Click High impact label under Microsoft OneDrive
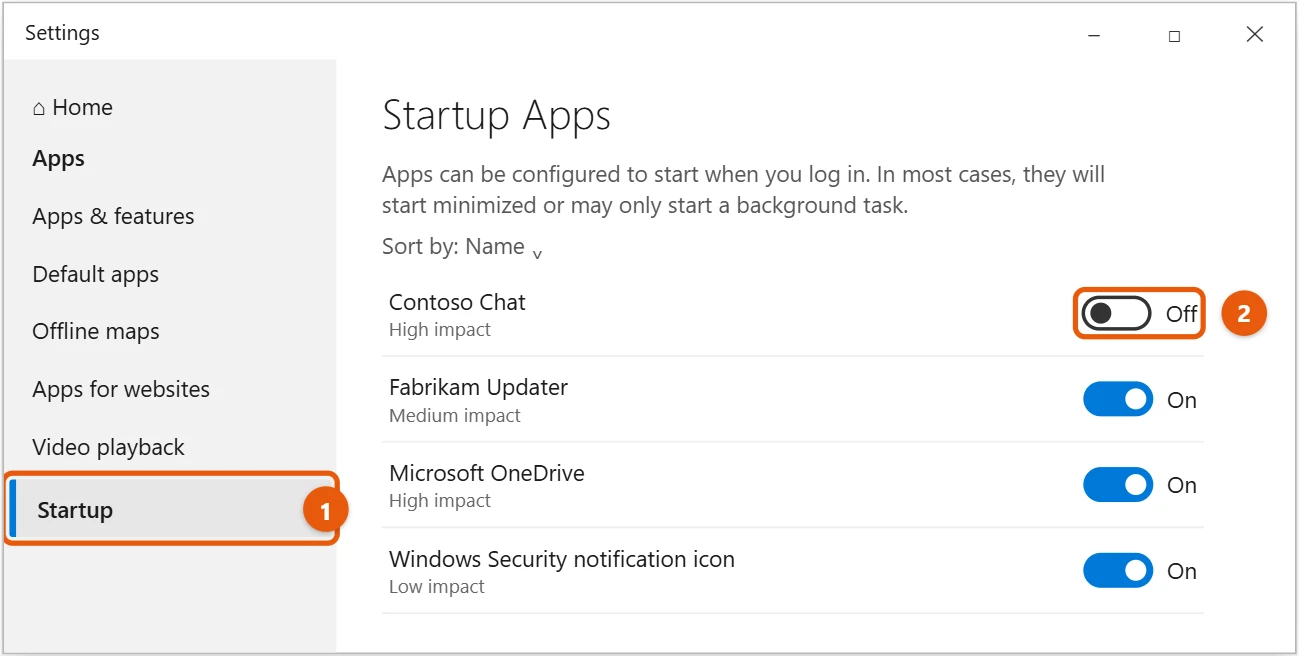 [x=440, y=500]
